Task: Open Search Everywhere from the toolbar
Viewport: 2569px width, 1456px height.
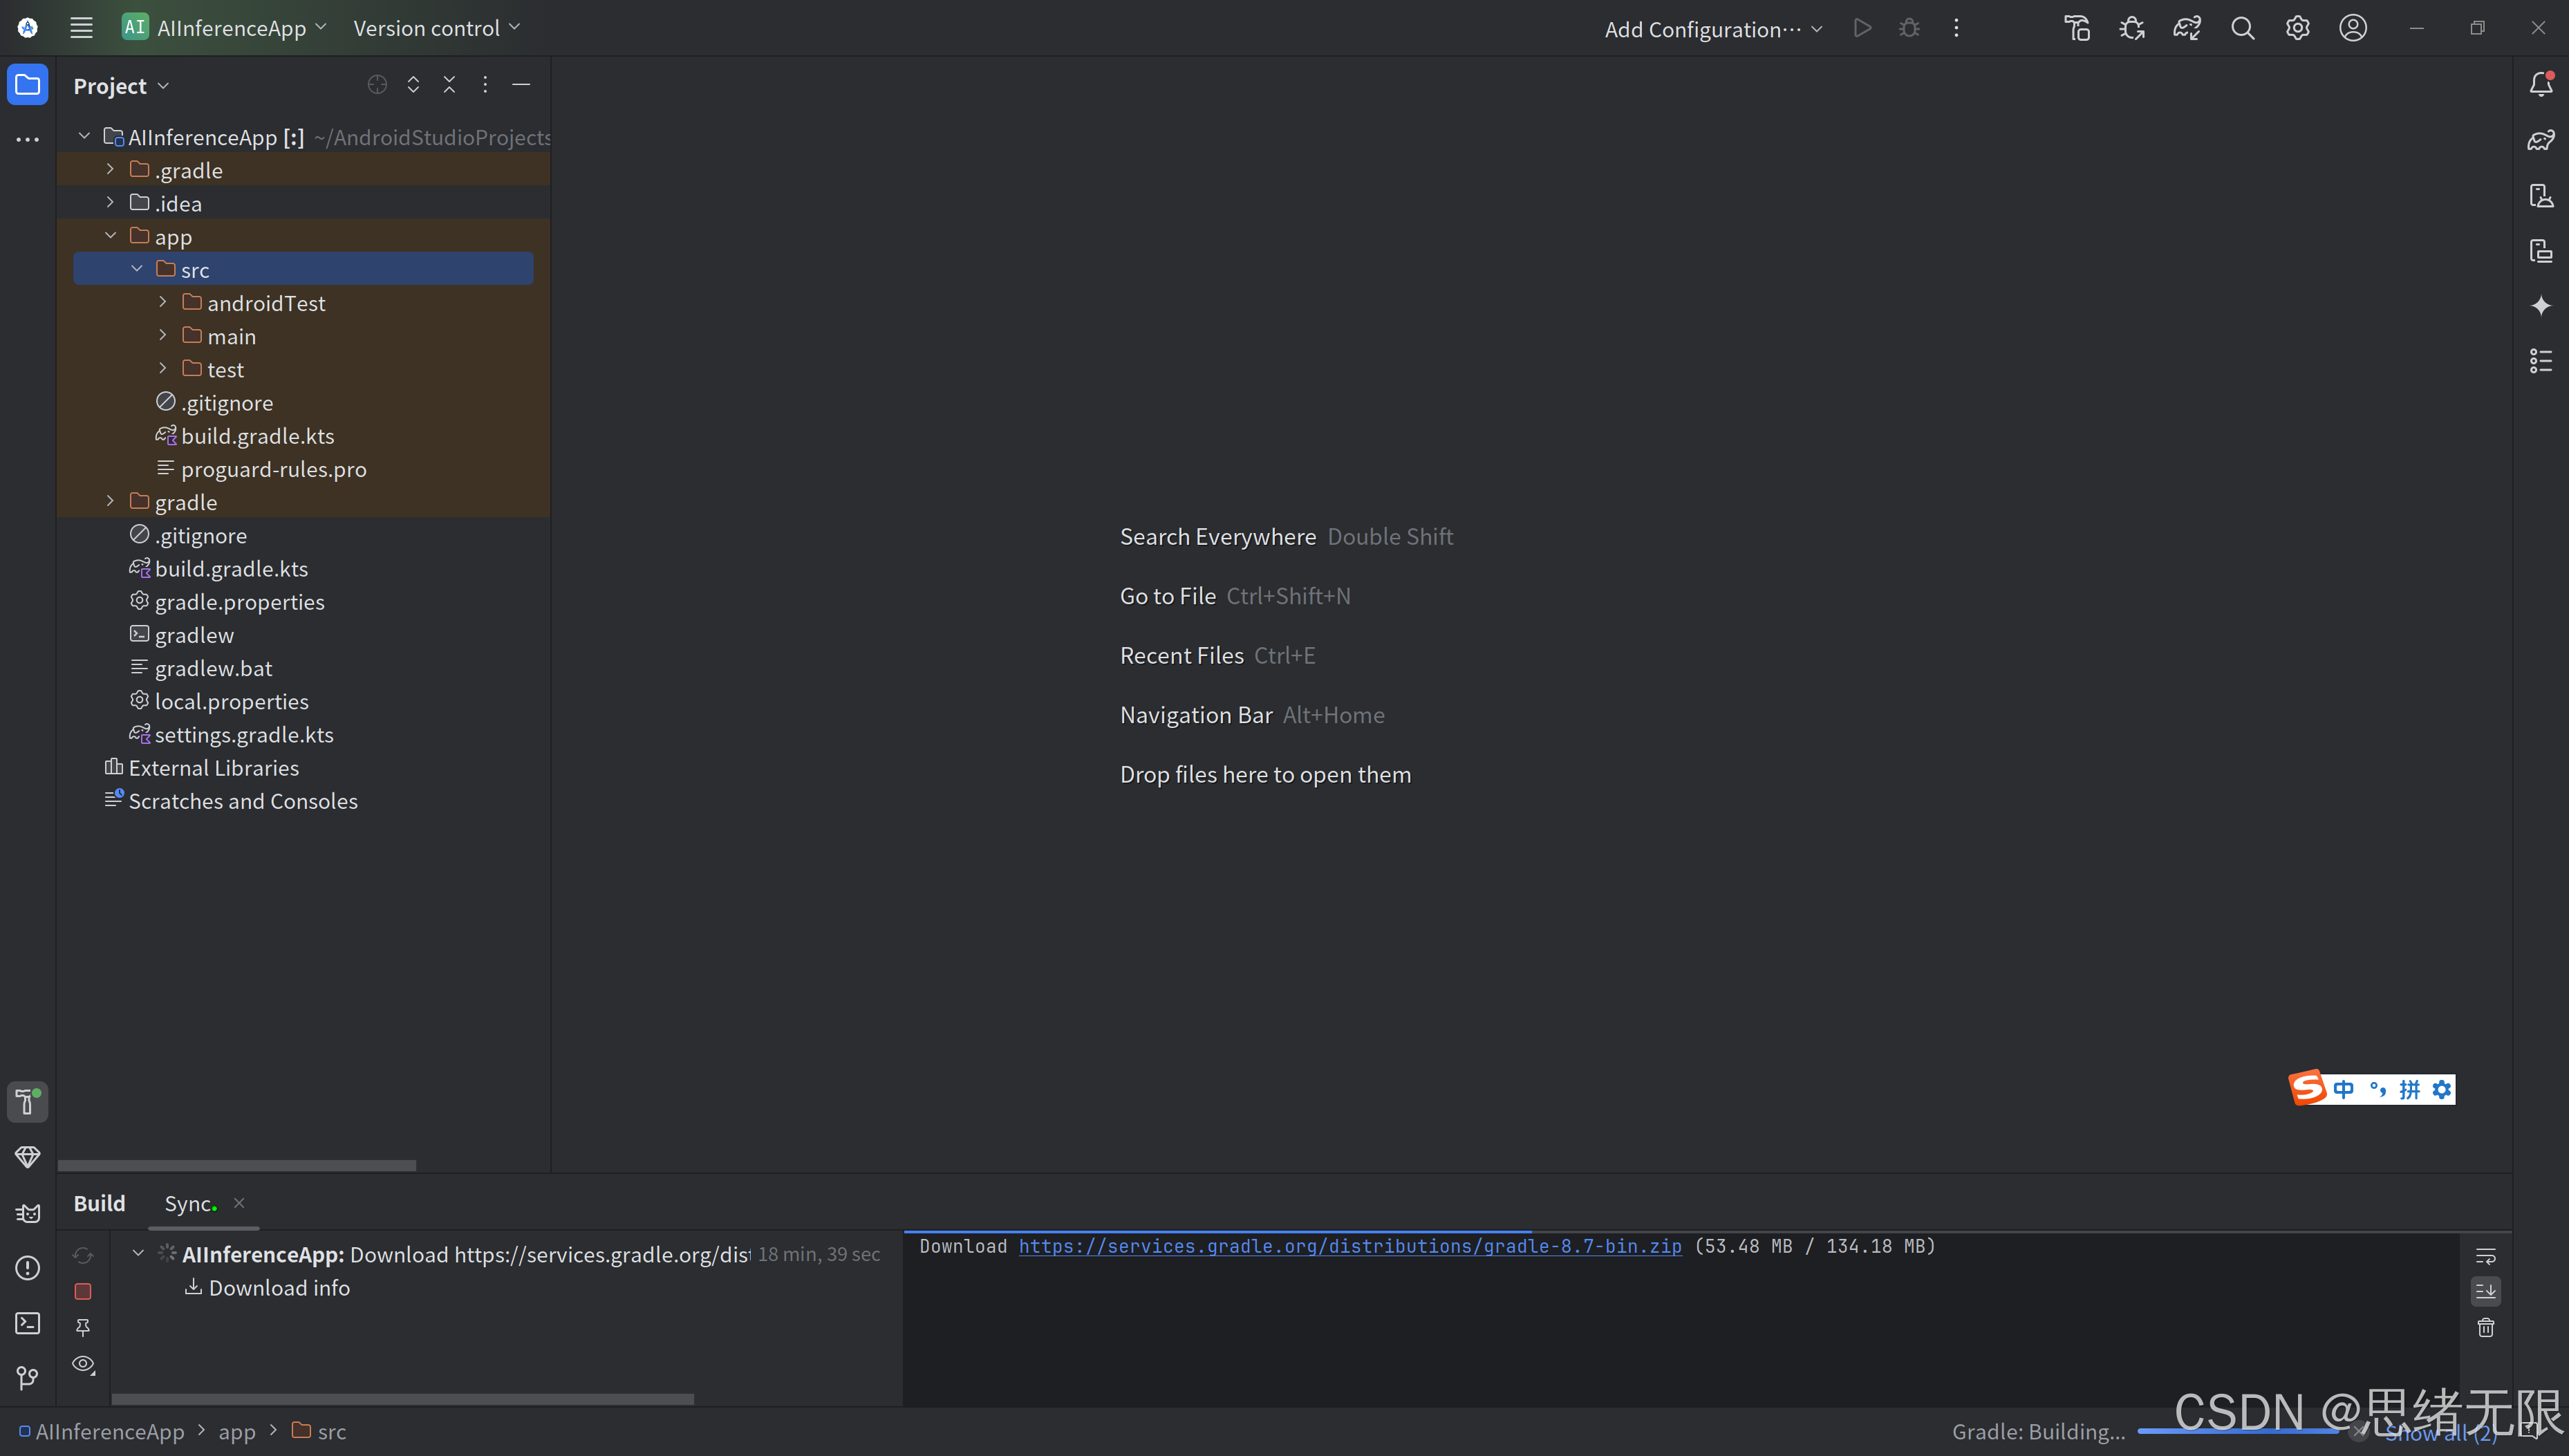Action: (x=2242, y=27)
